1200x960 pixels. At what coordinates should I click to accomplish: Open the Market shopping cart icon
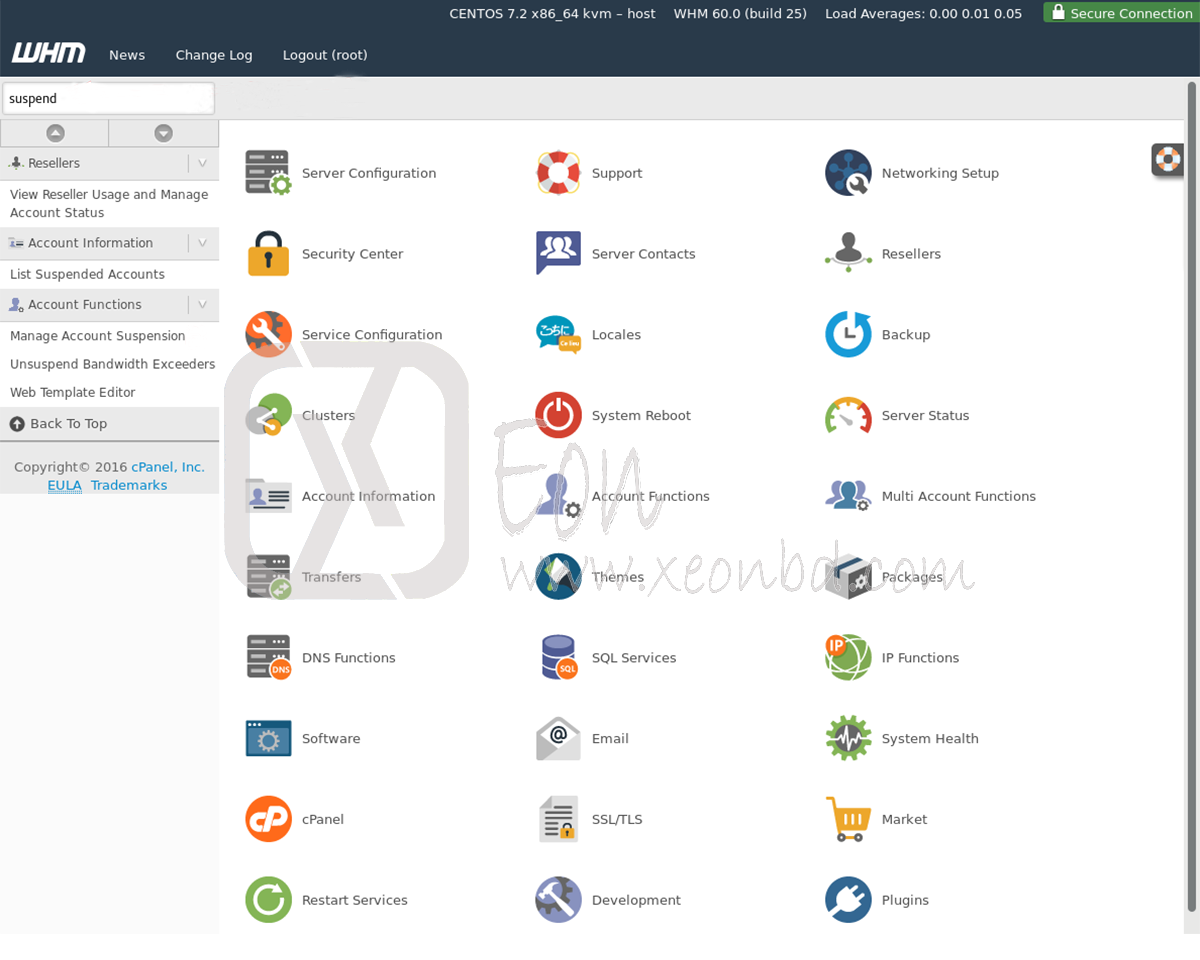848,819
